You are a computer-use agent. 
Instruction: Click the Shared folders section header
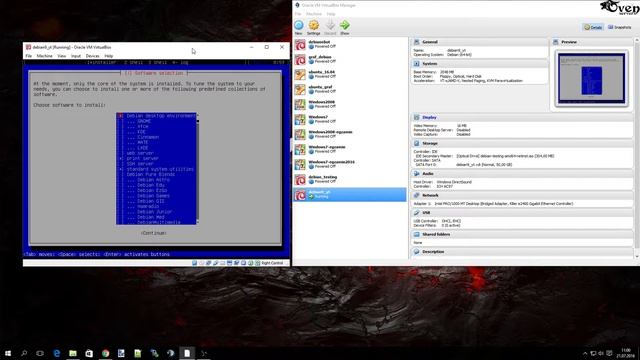pos(522,235)
